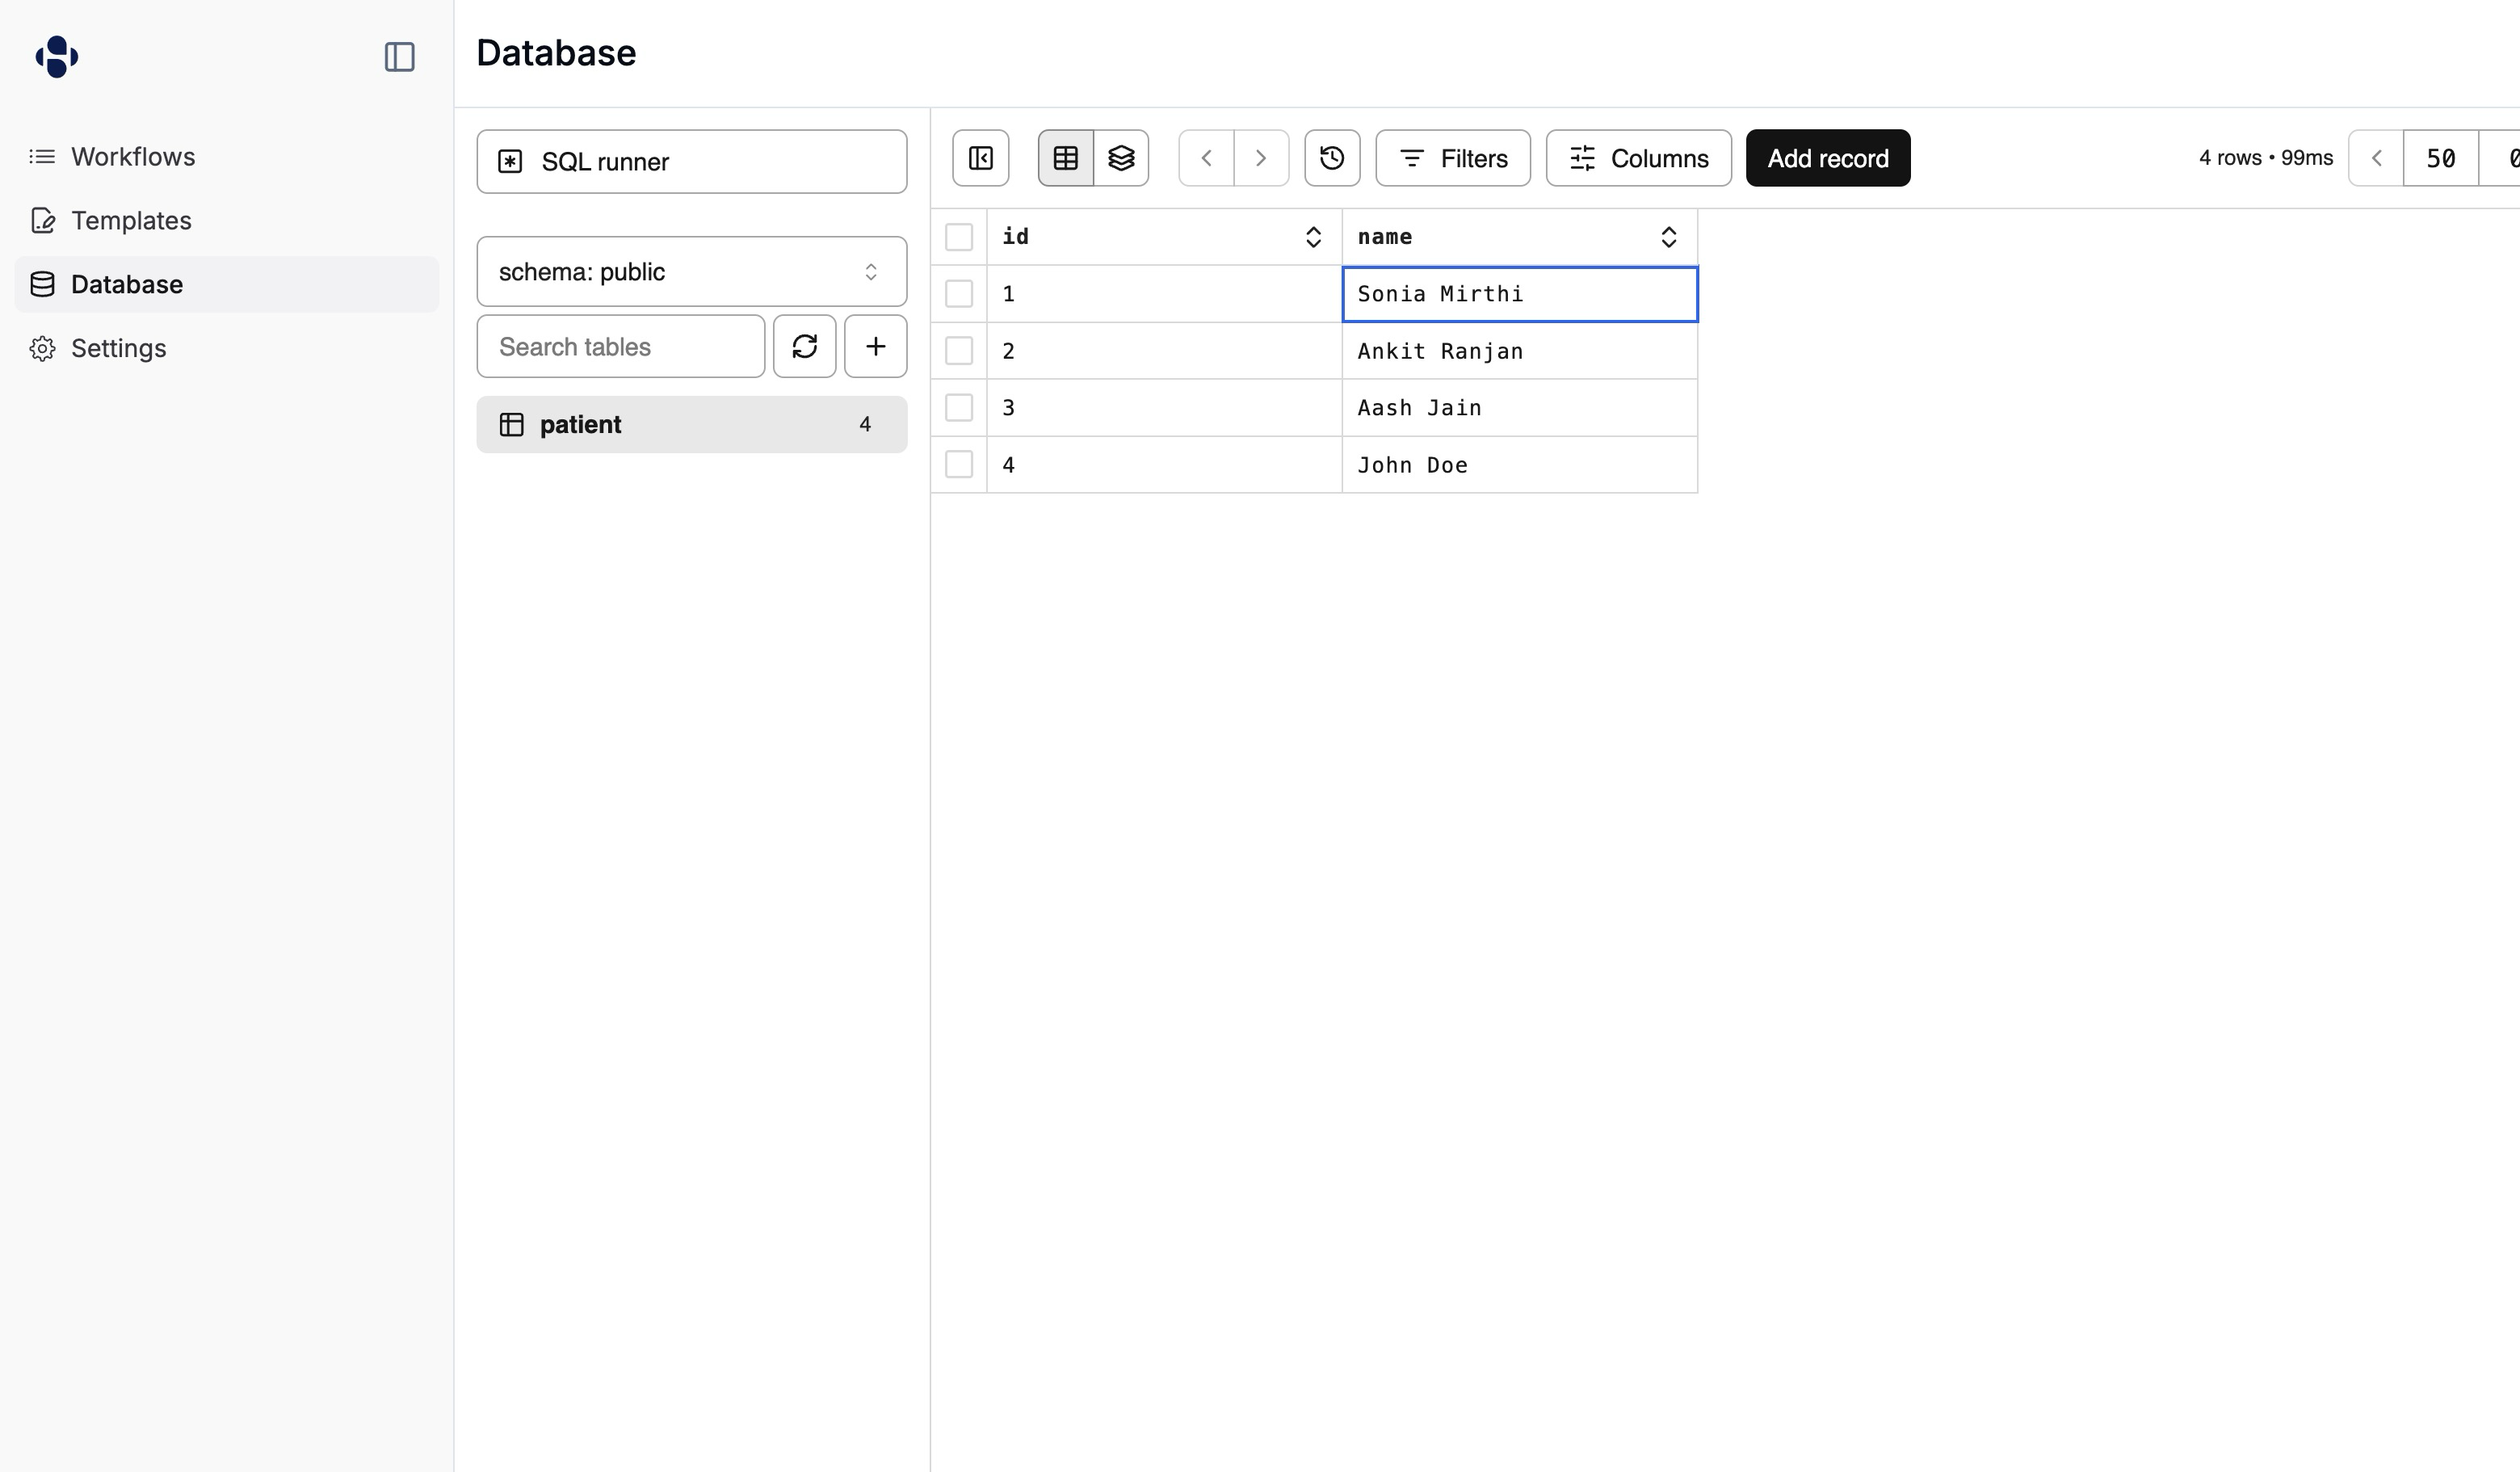
Task: Sort by the id column arrows
Action: 1313,237
